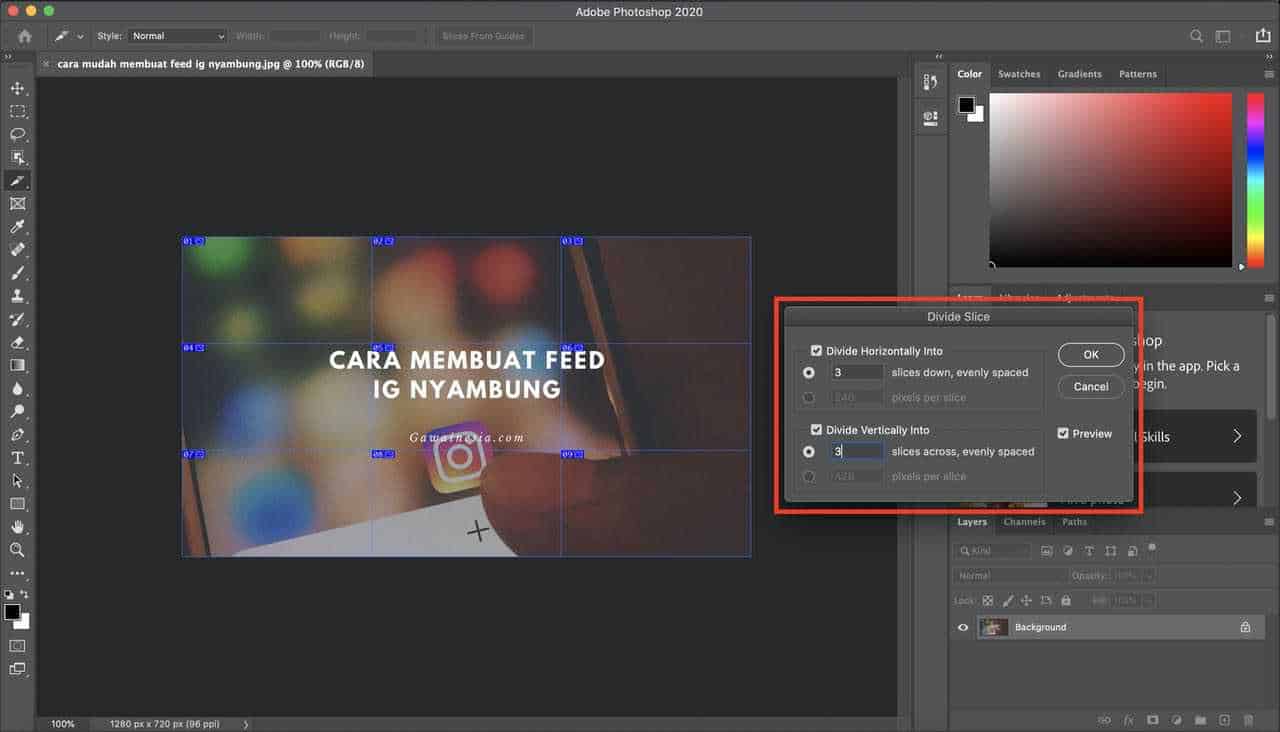Select the Zoom tool

pyautogui.click(x=17, y=550)
